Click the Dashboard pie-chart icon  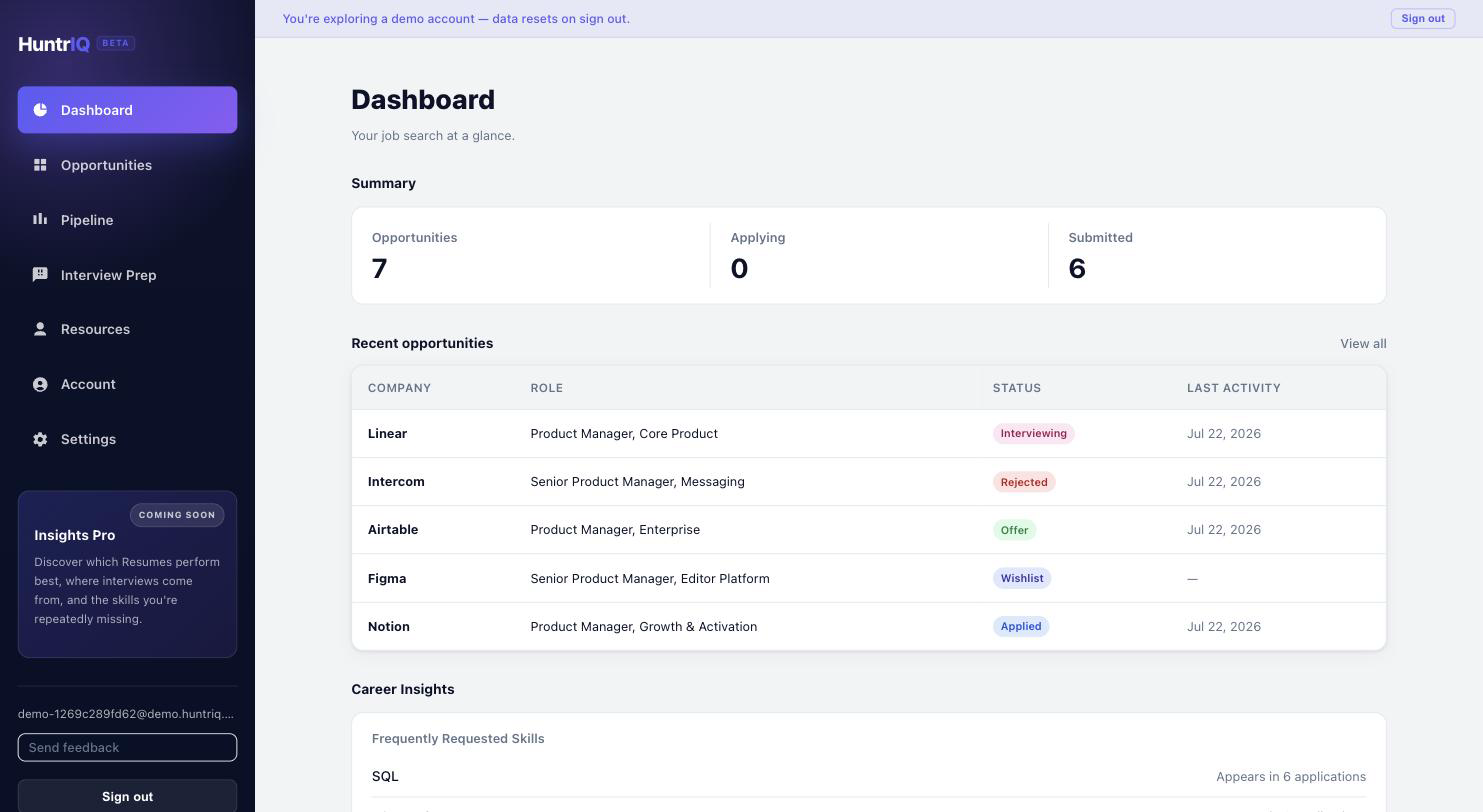40,110
